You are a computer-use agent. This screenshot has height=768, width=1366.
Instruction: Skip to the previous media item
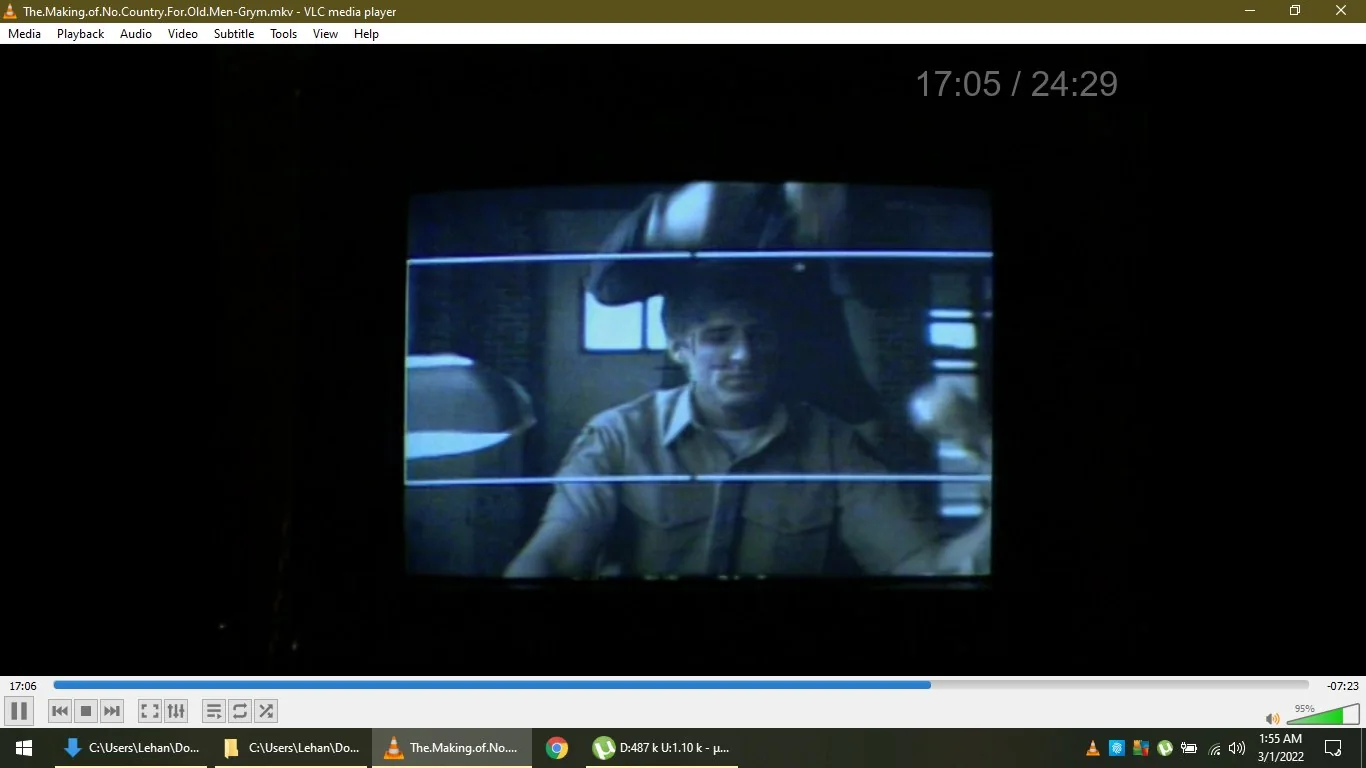60,711
